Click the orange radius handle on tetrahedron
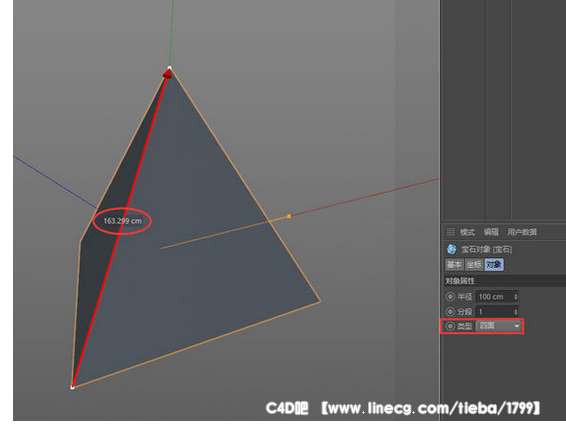 289,216
